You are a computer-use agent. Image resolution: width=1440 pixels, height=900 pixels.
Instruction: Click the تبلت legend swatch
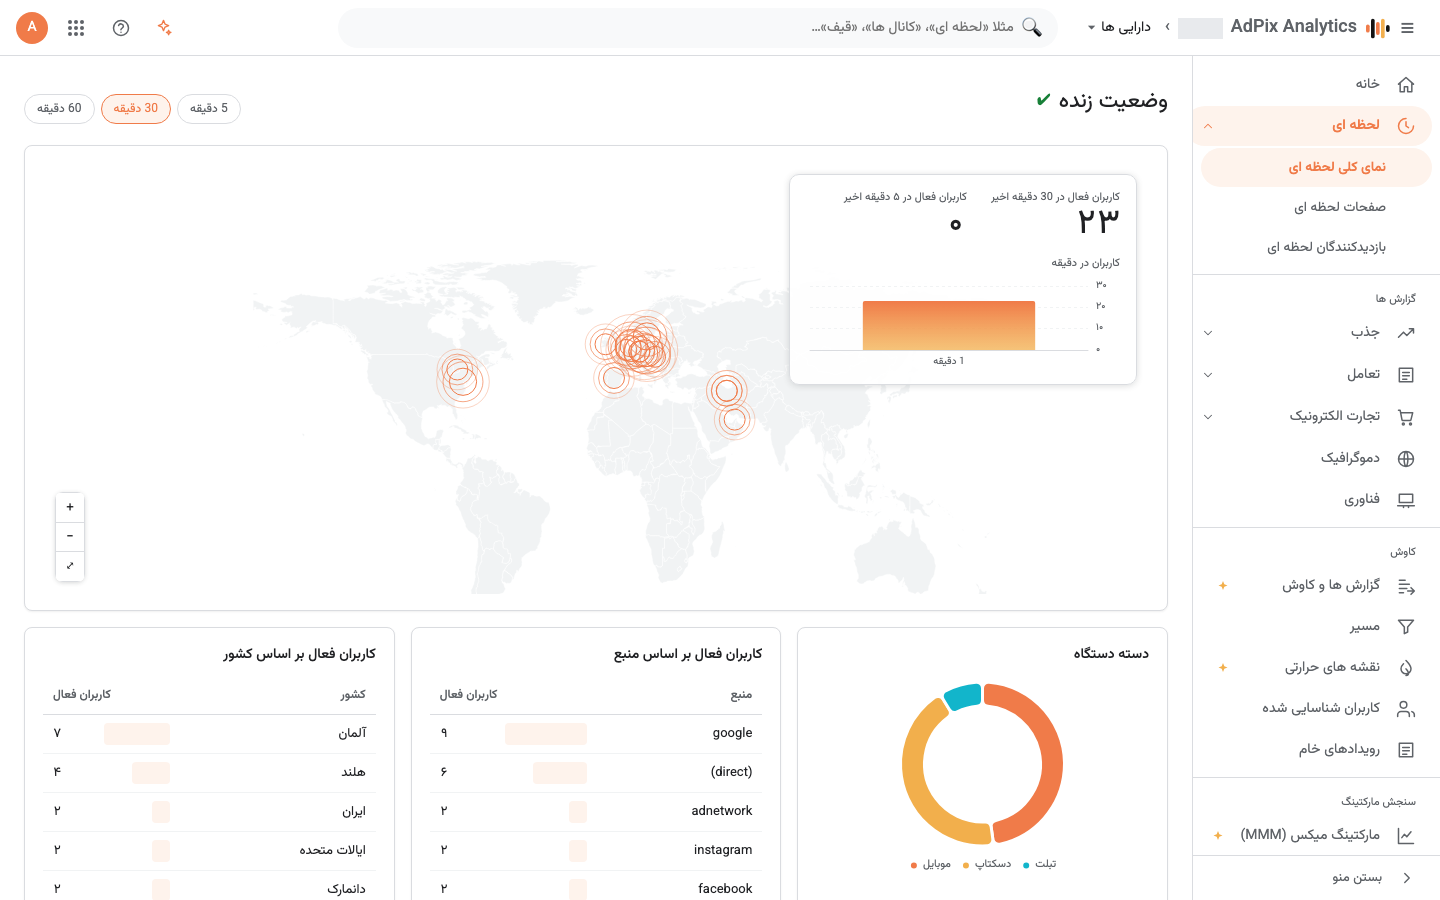(1026, 865)
